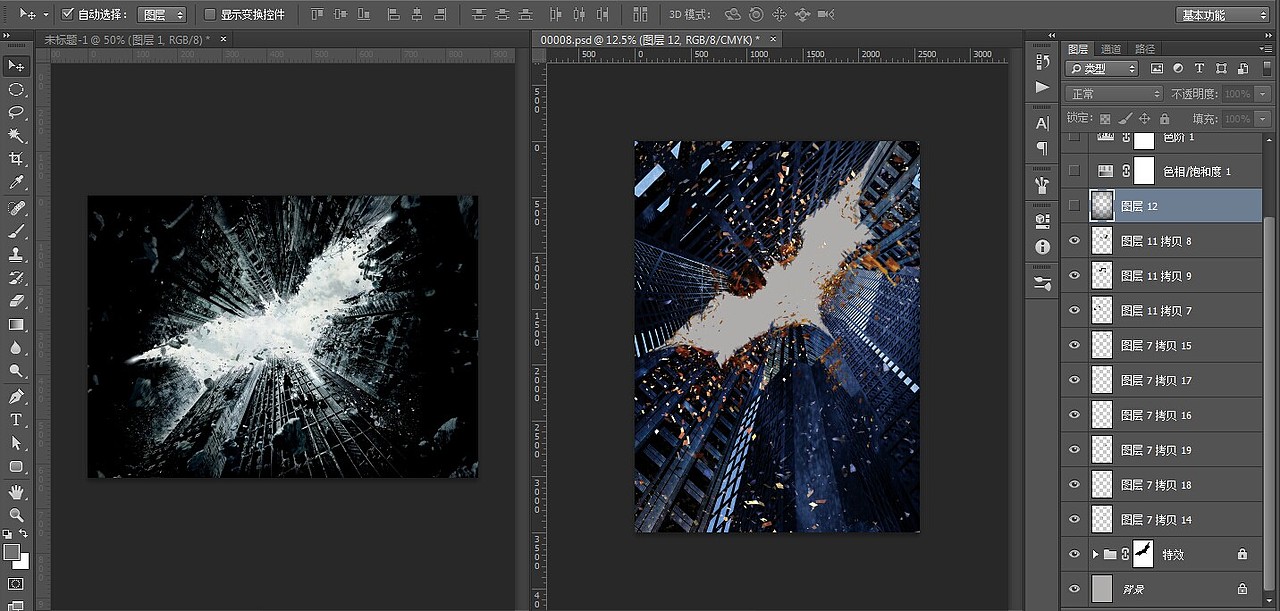
Task: Select the Rounded Rectangle shape tool
Action: [16, 466]
